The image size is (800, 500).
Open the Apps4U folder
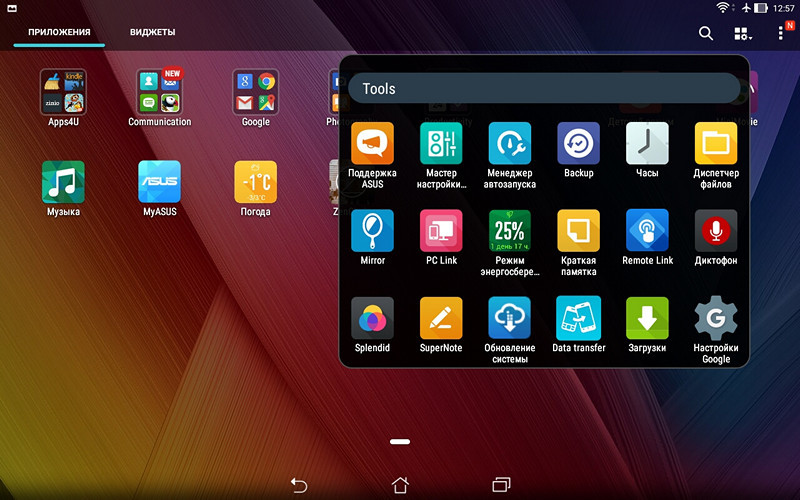(x=63, y=92)
